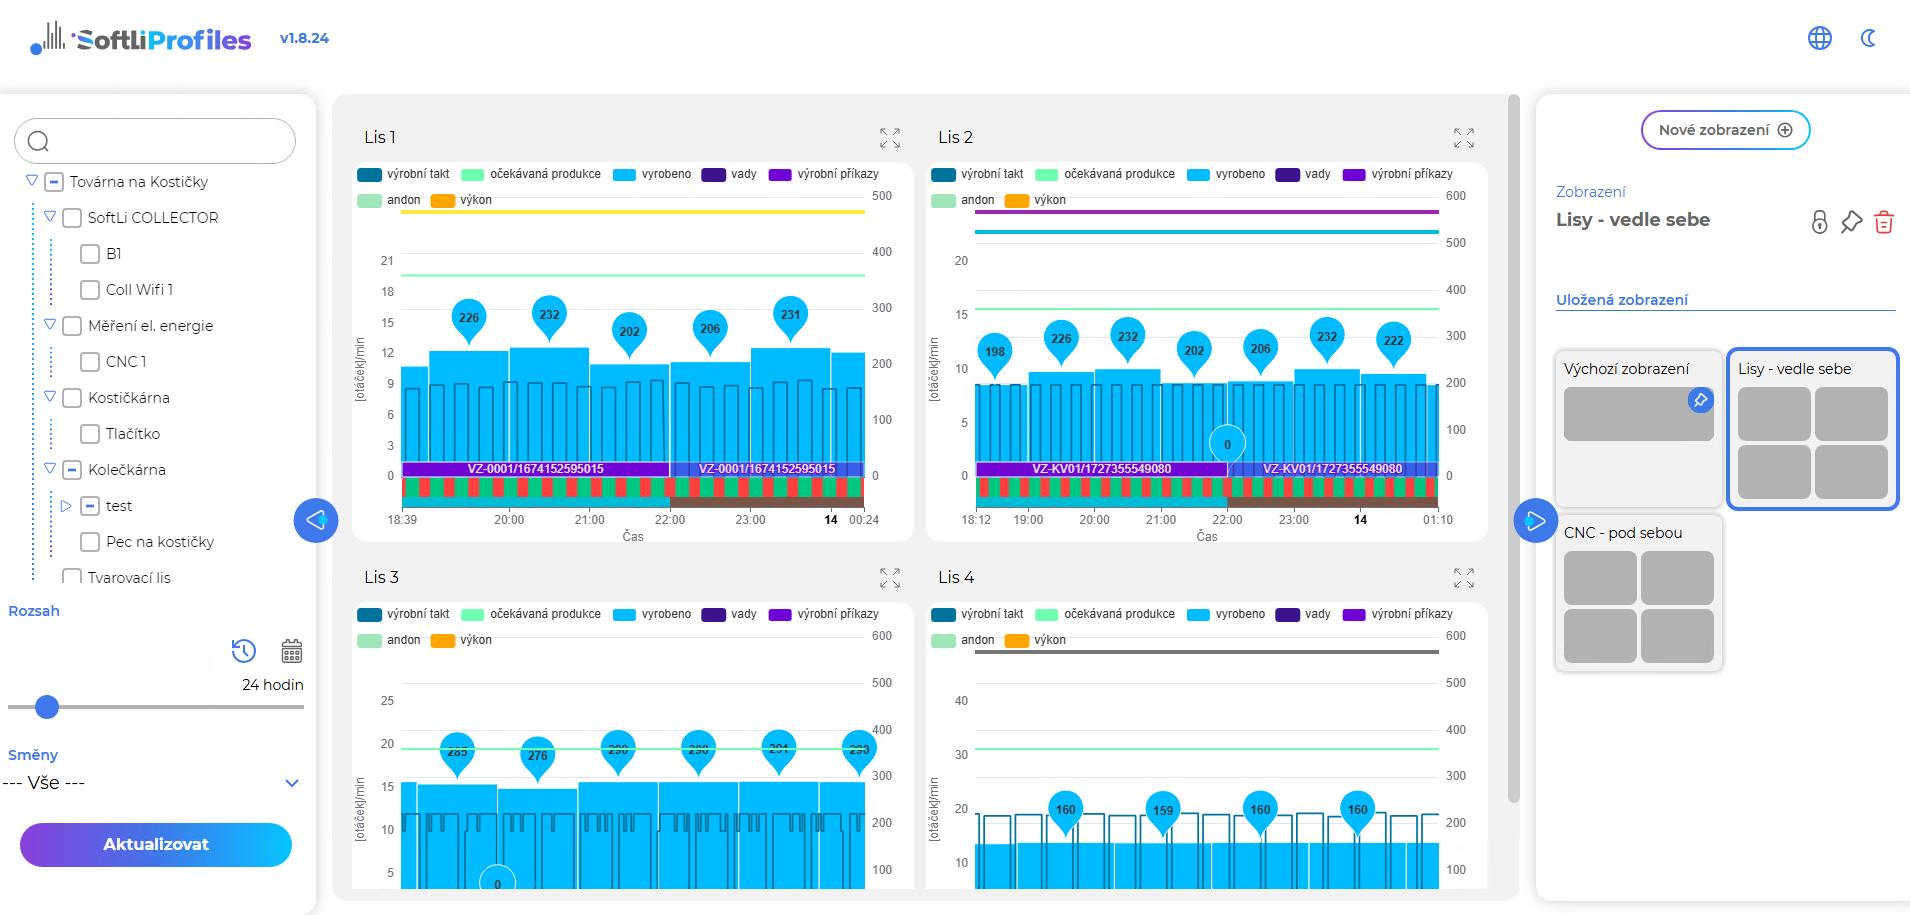
Task: Toggle dark mode moon icon
Action: 1868,38
